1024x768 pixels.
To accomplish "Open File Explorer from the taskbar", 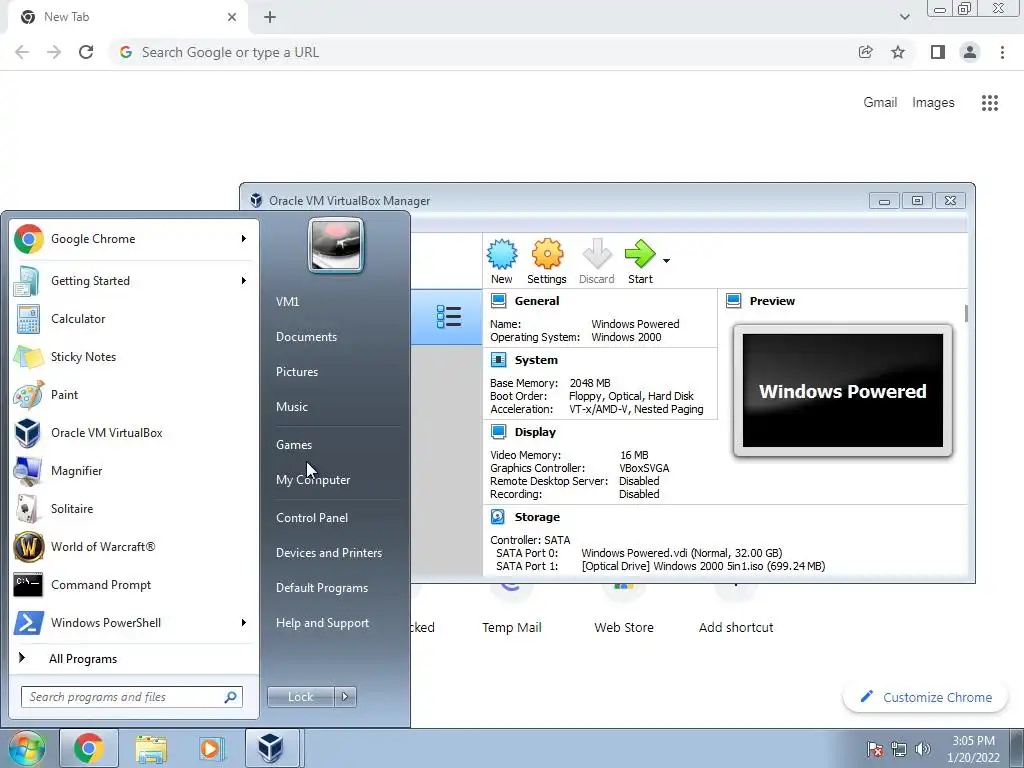I will coord(151,748).
